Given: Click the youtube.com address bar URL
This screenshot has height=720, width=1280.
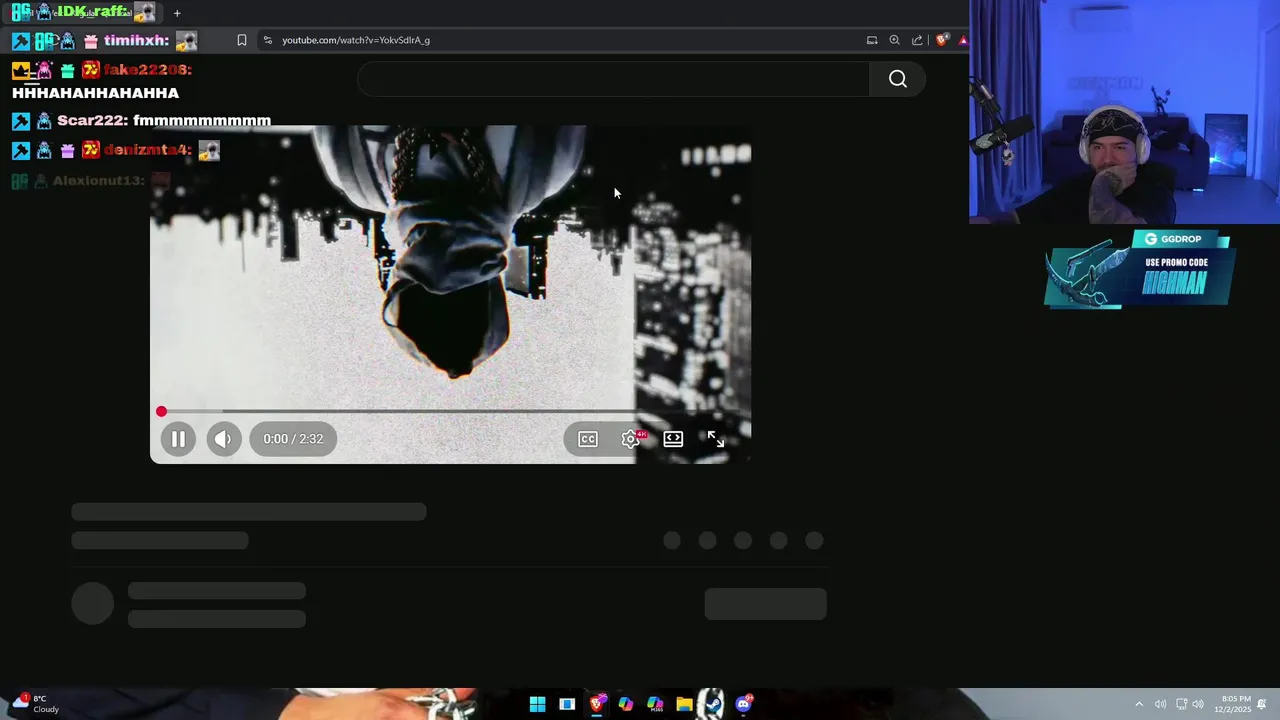Looking at the screenshot, I should (x=356, y=40).
